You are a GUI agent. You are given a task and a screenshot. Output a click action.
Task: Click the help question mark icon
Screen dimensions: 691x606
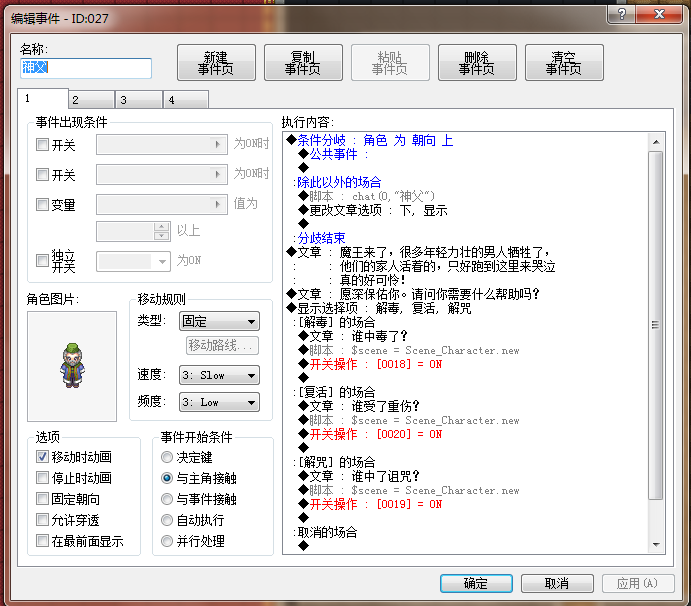[x=621, y=14]
